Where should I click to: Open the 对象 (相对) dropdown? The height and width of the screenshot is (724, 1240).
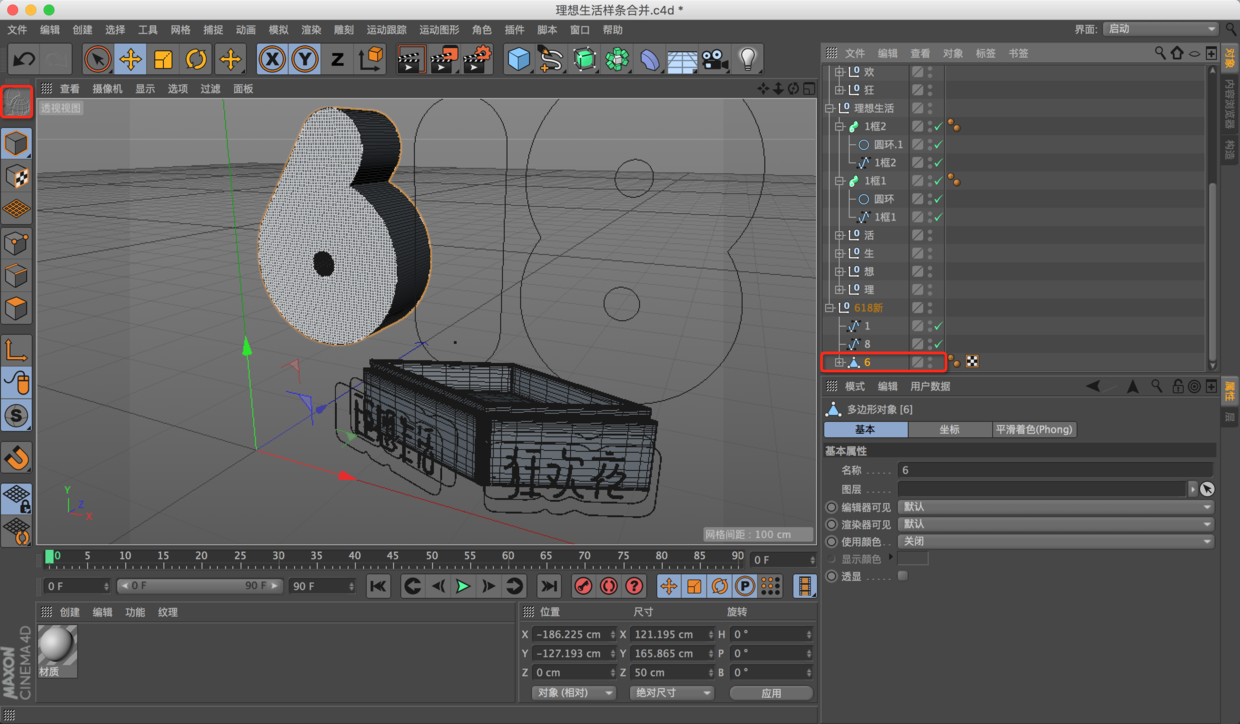pos(573,692)
